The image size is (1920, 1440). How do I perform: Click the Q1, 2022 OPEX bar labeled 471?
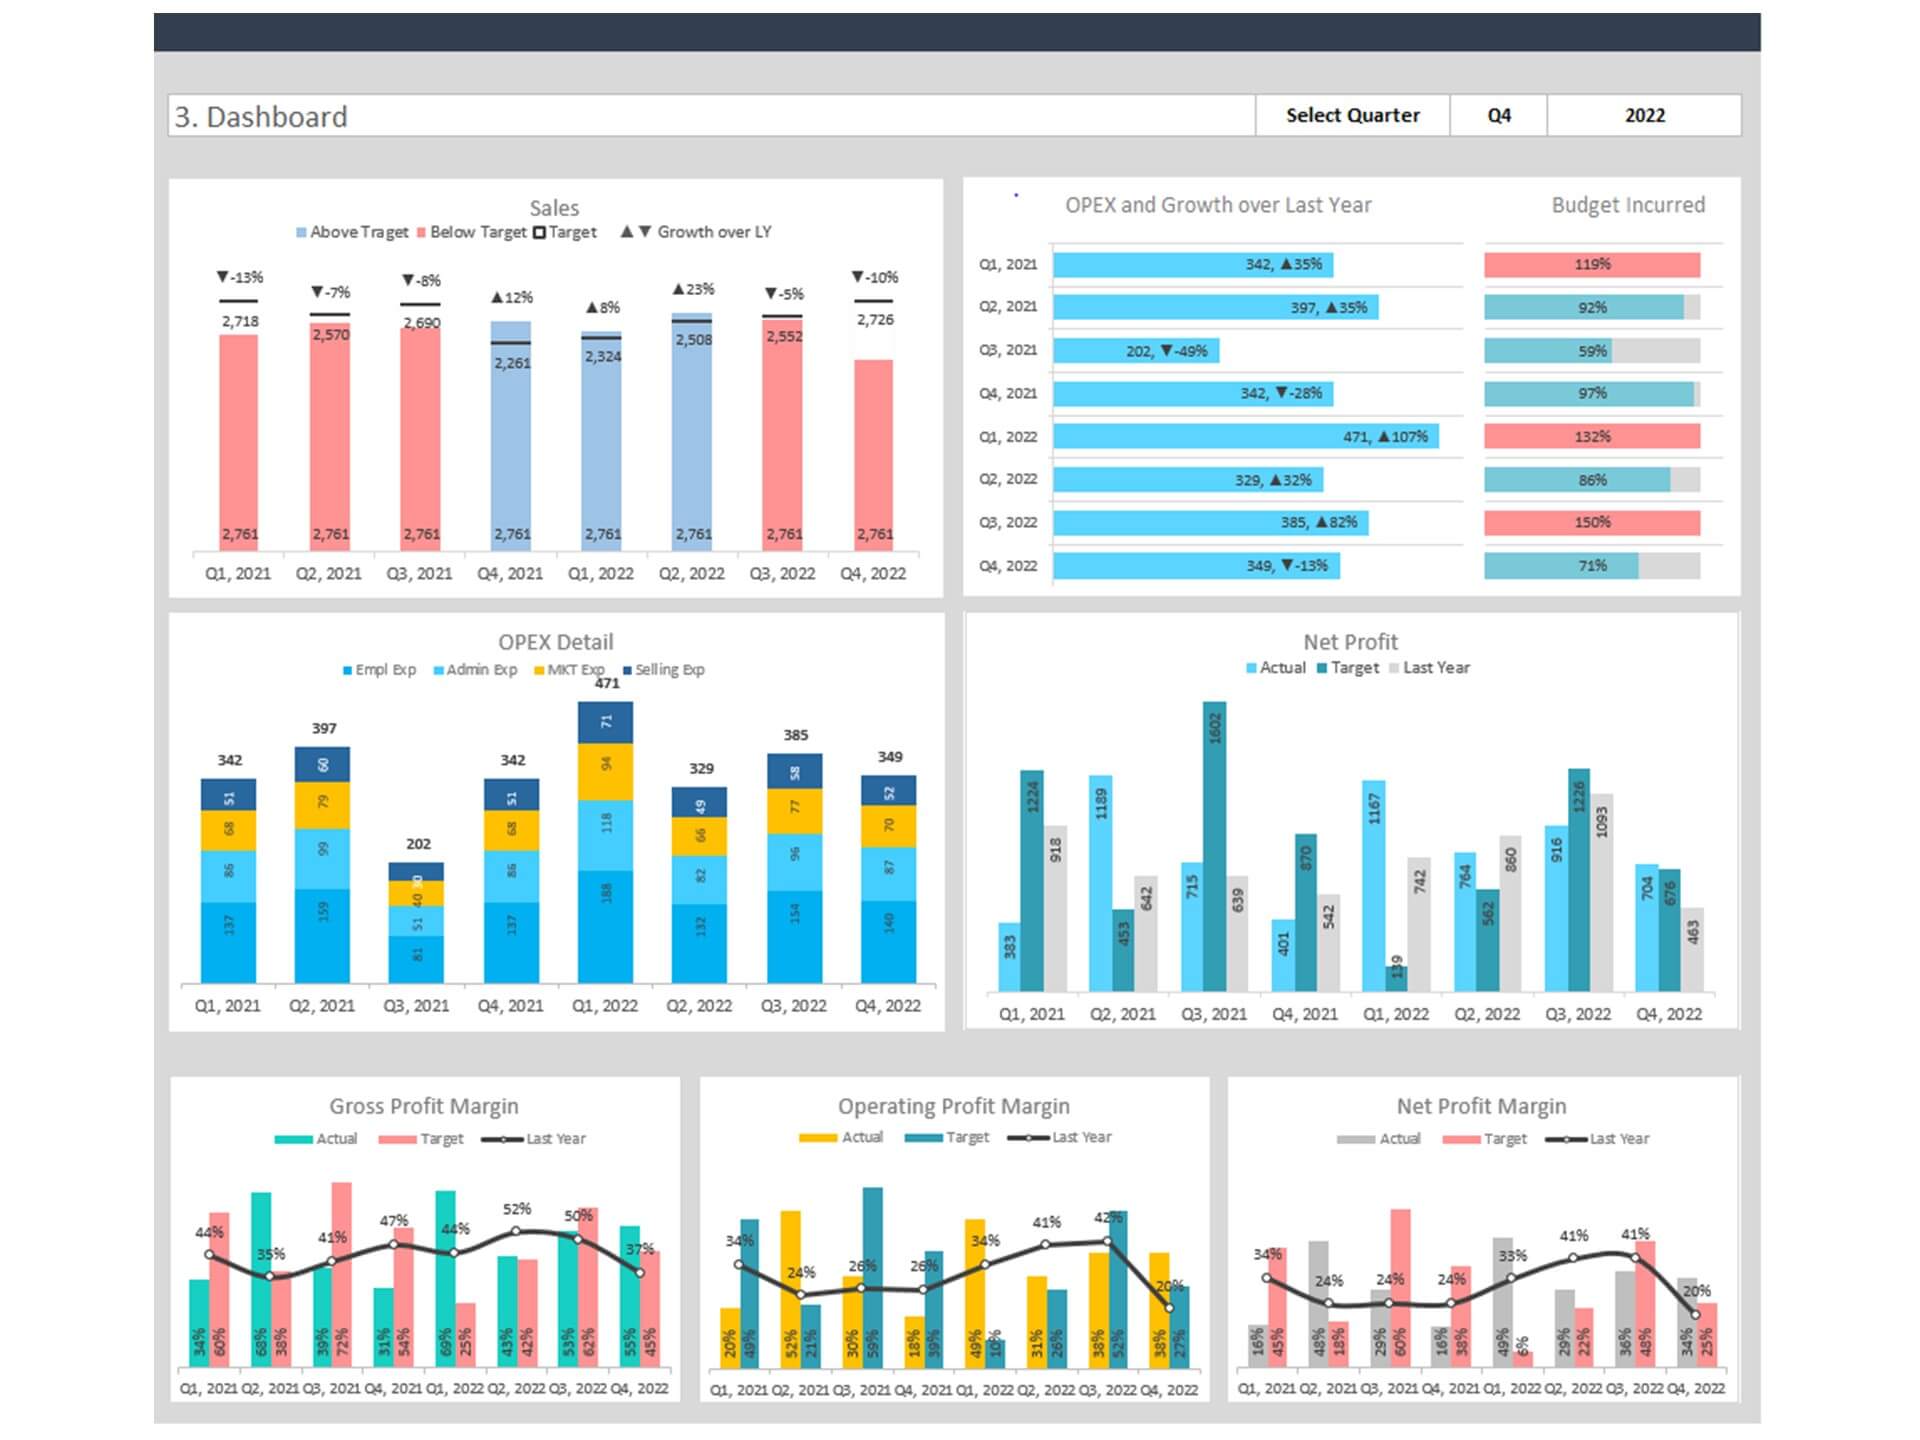click(x=1245, y=436)
